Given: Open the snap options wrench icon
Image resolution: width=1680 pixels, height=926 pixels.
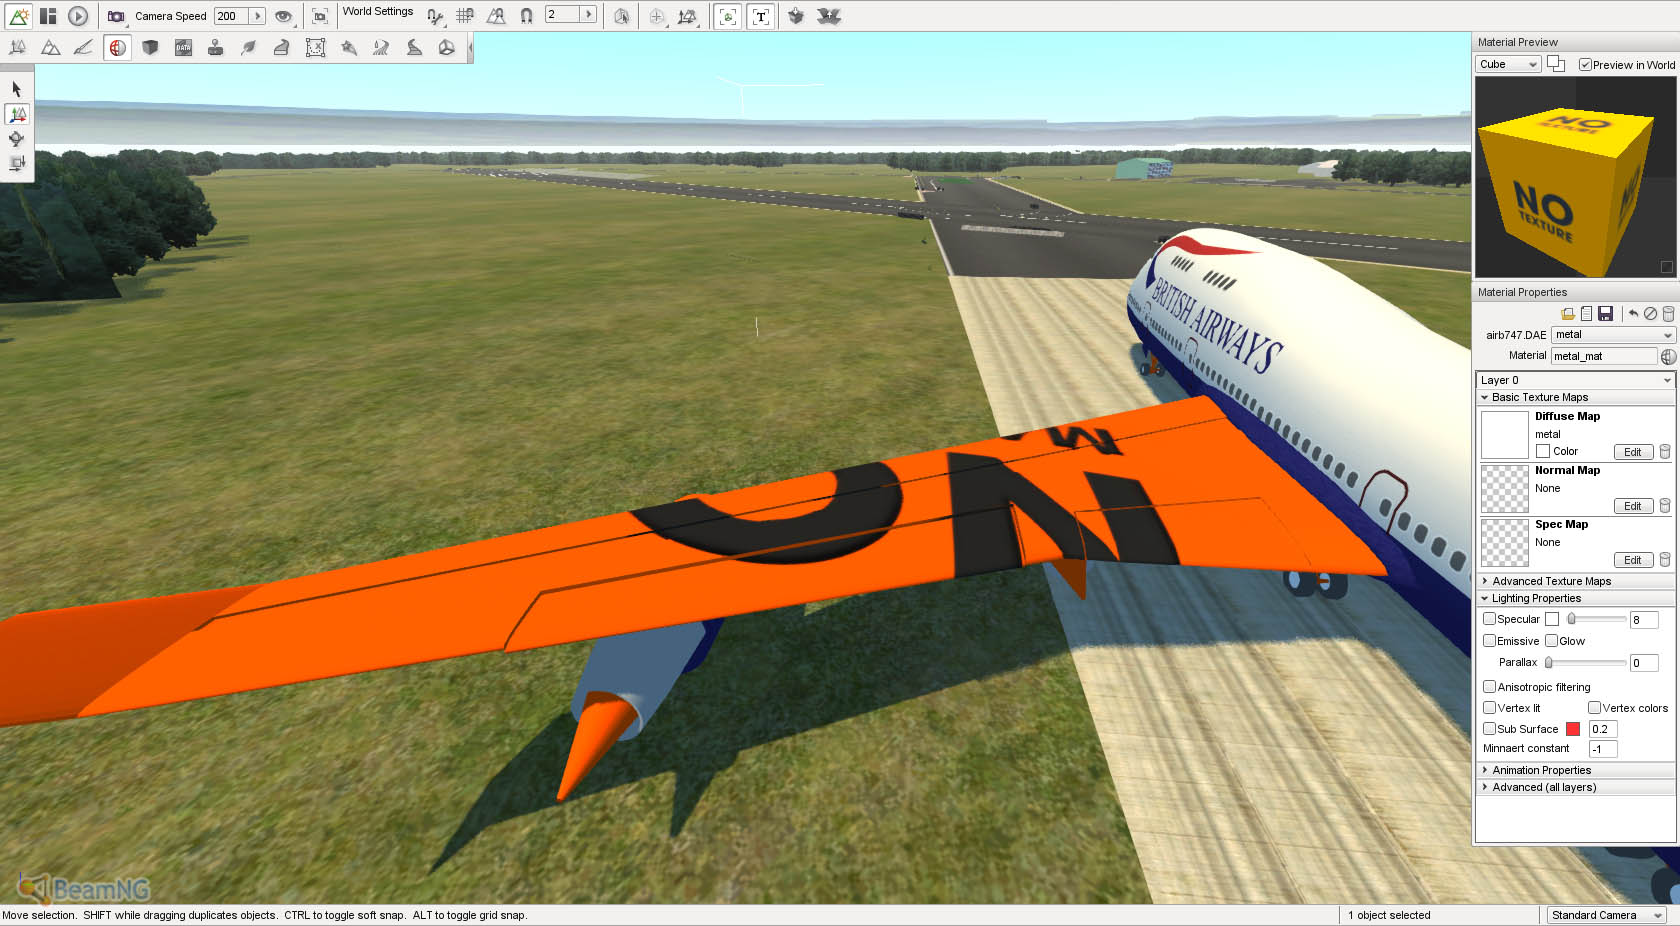Looking at the screenshot, I should 435,16.
